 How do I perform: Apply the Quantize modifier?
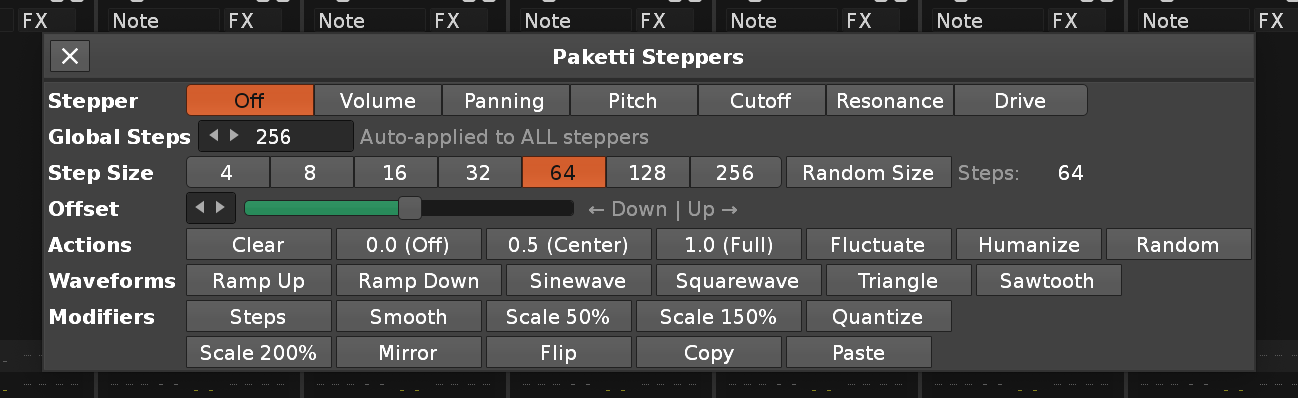[x=878, y=317]
